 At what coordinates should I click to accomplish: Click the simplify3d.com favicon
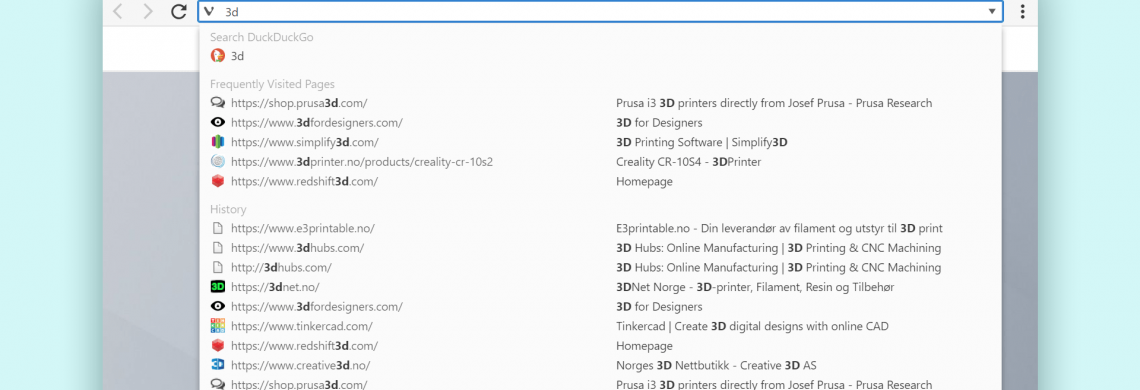pyautogui.click(x=217, y=142)
